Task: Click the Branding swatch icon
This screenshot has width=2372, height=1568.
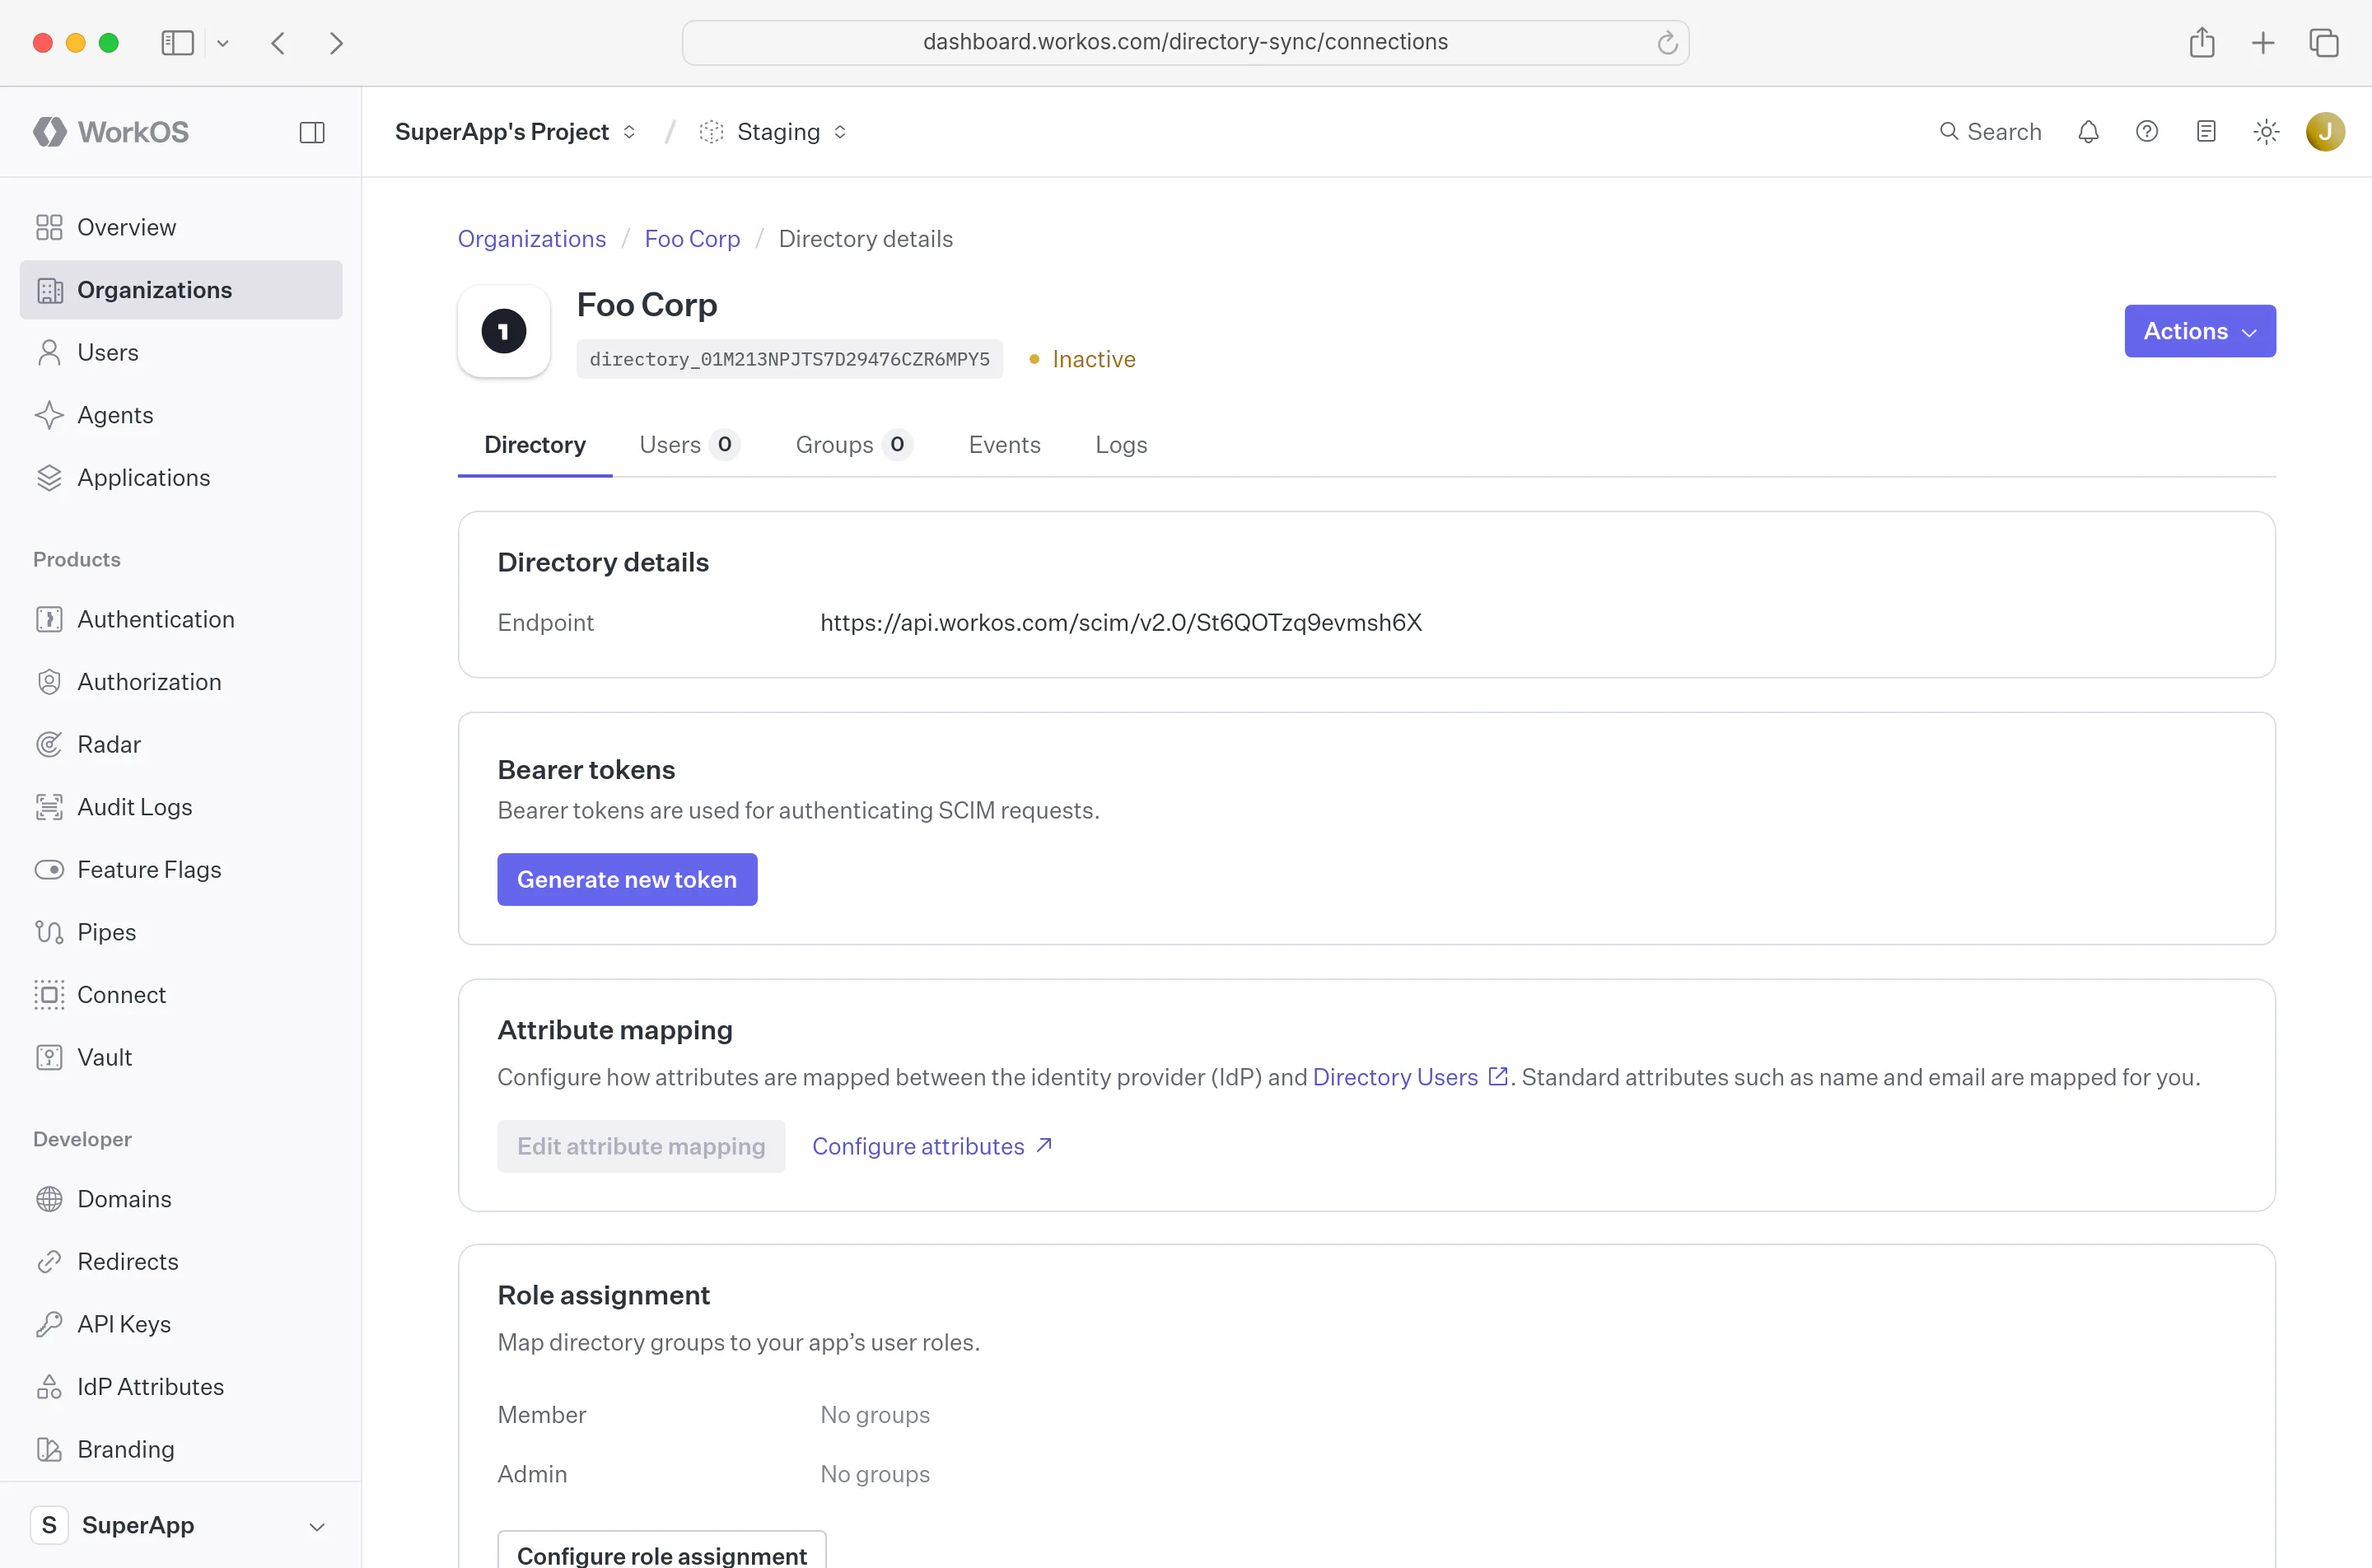Action: [49, 1449]
